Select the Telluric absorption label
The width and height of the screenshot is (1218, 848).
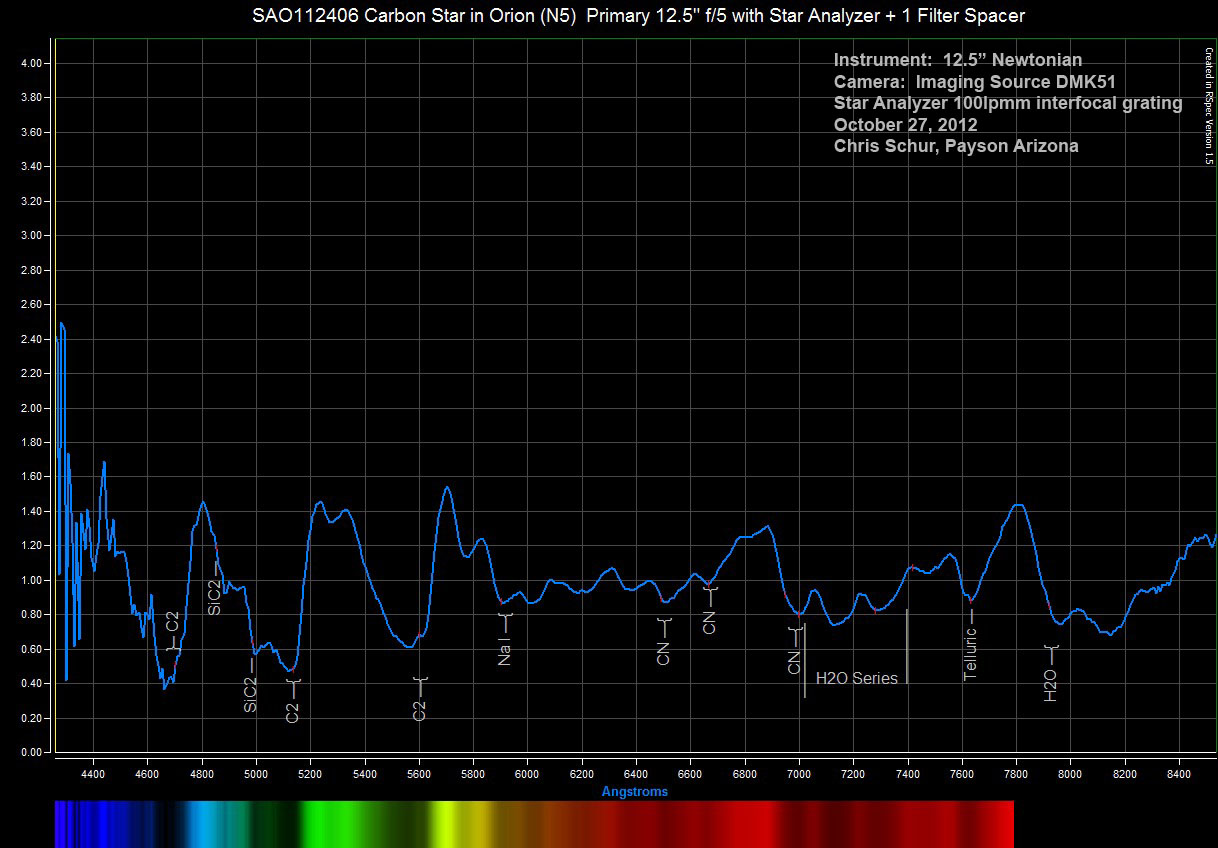(x=970, y=659)
